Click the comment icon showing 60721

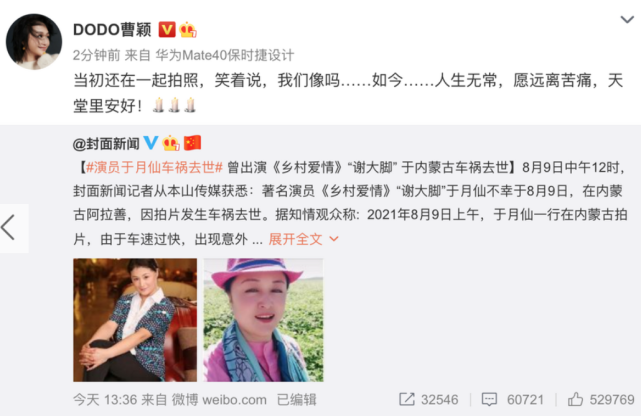tap(489, 399)
